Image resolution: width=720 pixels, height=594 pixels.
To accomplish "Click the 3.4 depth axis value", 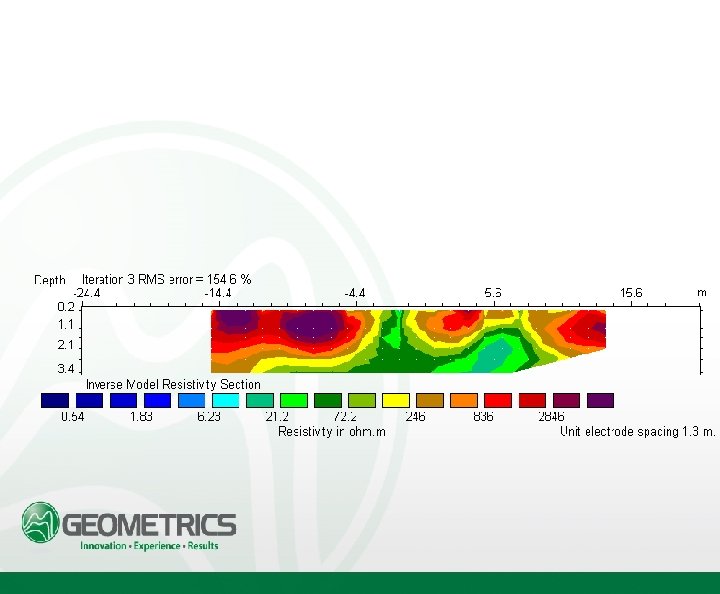I will (66, 369).
